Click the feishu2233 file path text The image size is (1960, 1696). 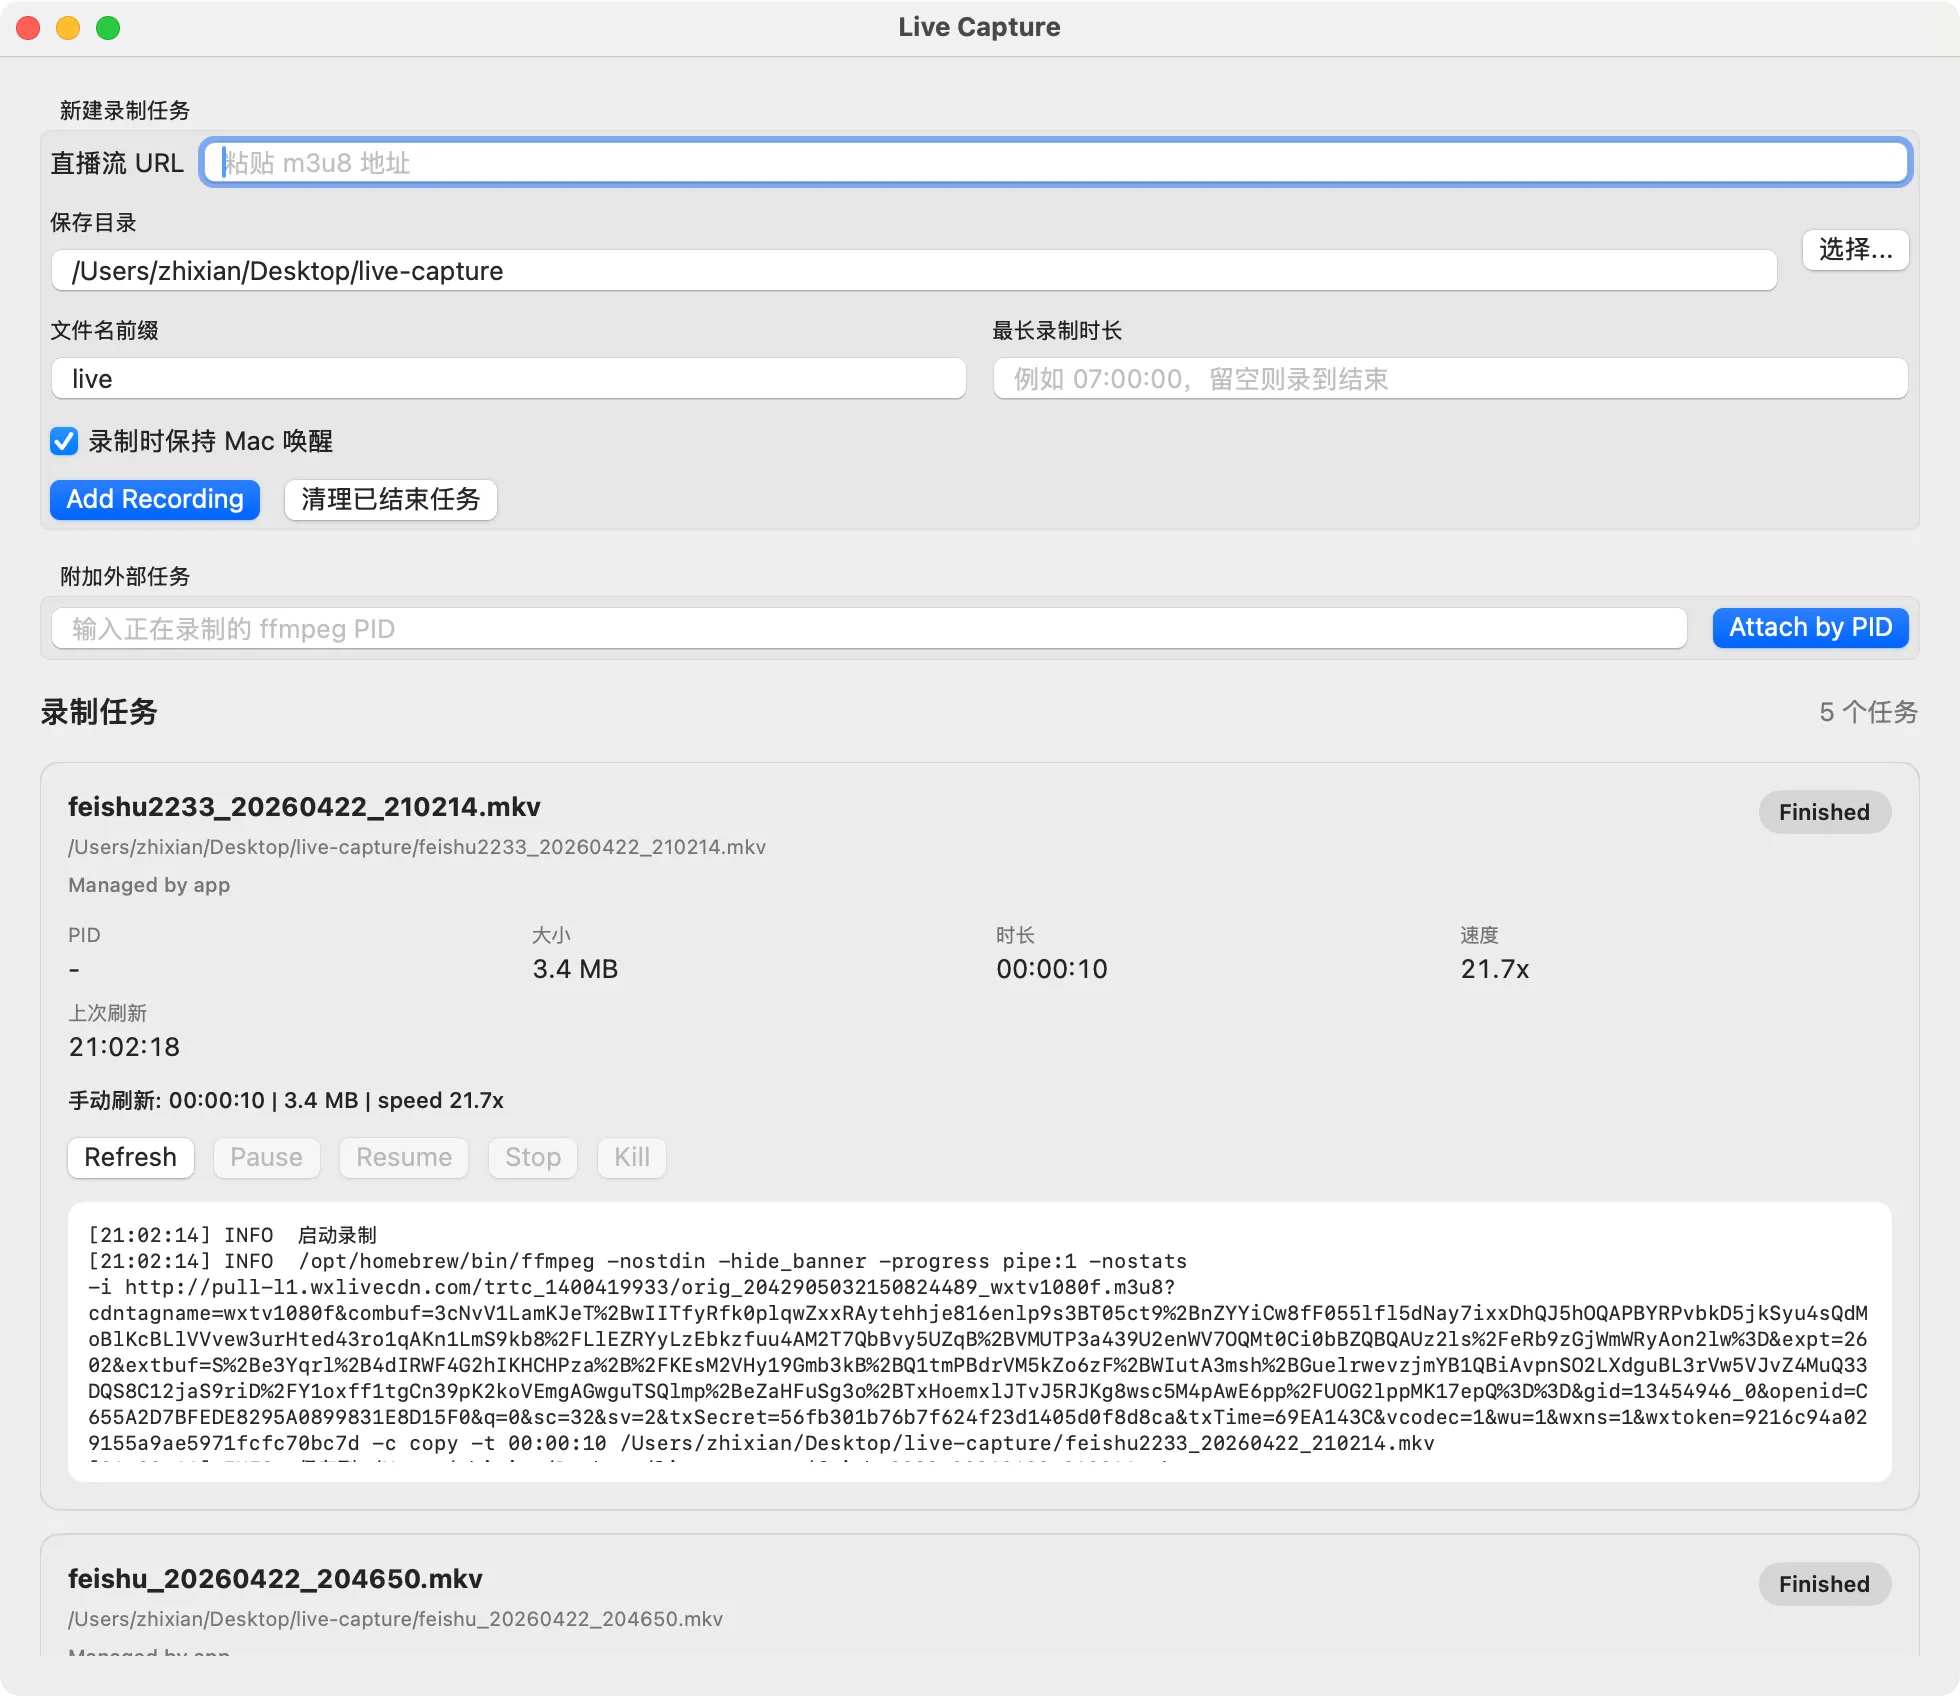pos(417,847)
